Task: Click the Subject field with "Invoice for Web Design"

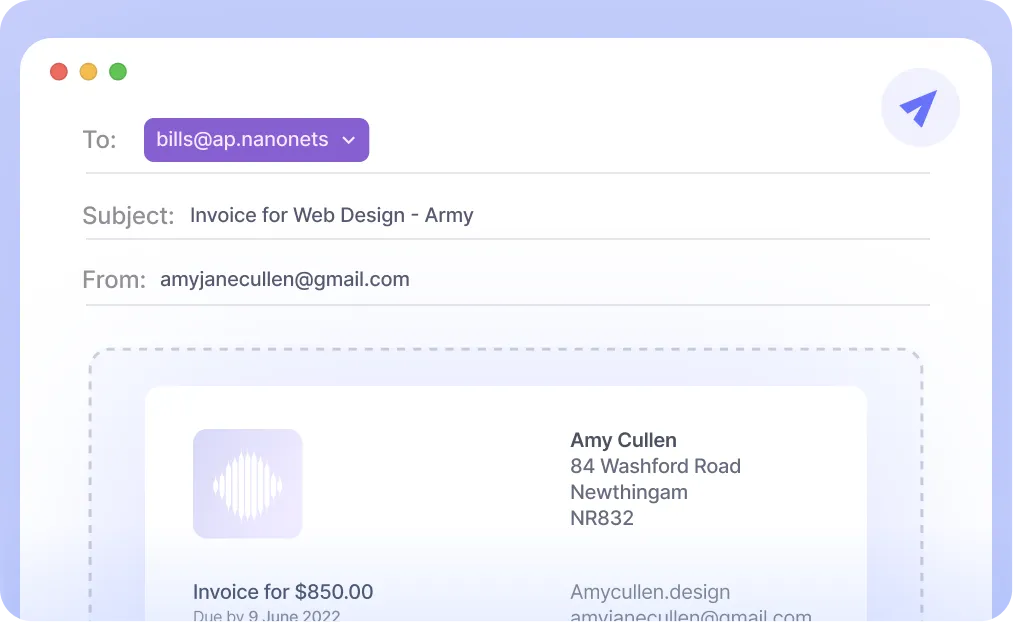Action: click(331, 215)
